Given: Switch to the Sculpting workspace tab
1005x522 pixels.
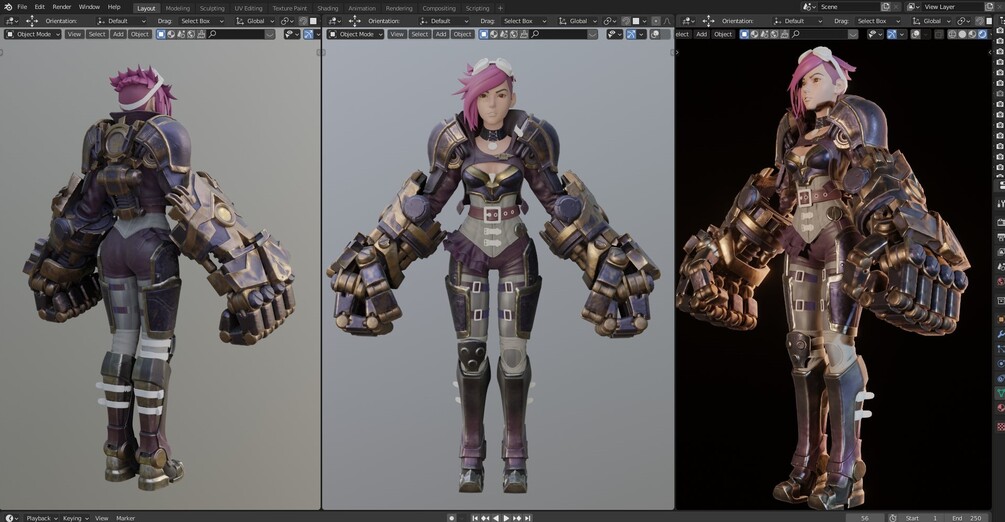Looking at the screenshot, I should [212, 8].
